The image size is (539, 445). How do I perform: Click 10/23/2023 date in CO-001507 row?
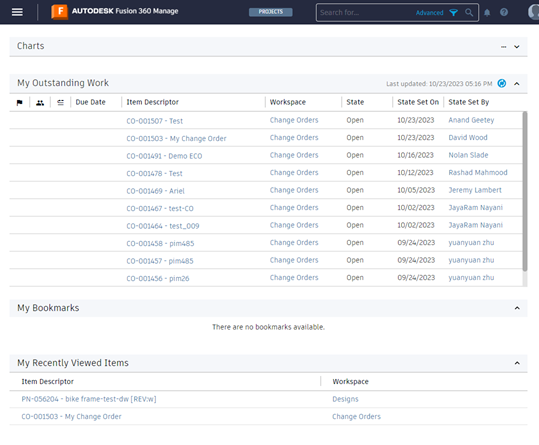(416, 120)
